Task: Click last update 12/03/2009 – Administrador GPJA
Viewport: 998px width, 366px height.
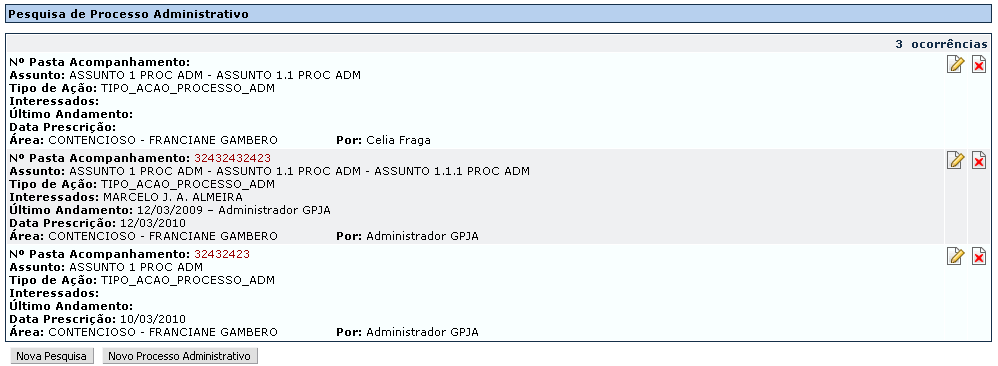Action: click(234, 210)
